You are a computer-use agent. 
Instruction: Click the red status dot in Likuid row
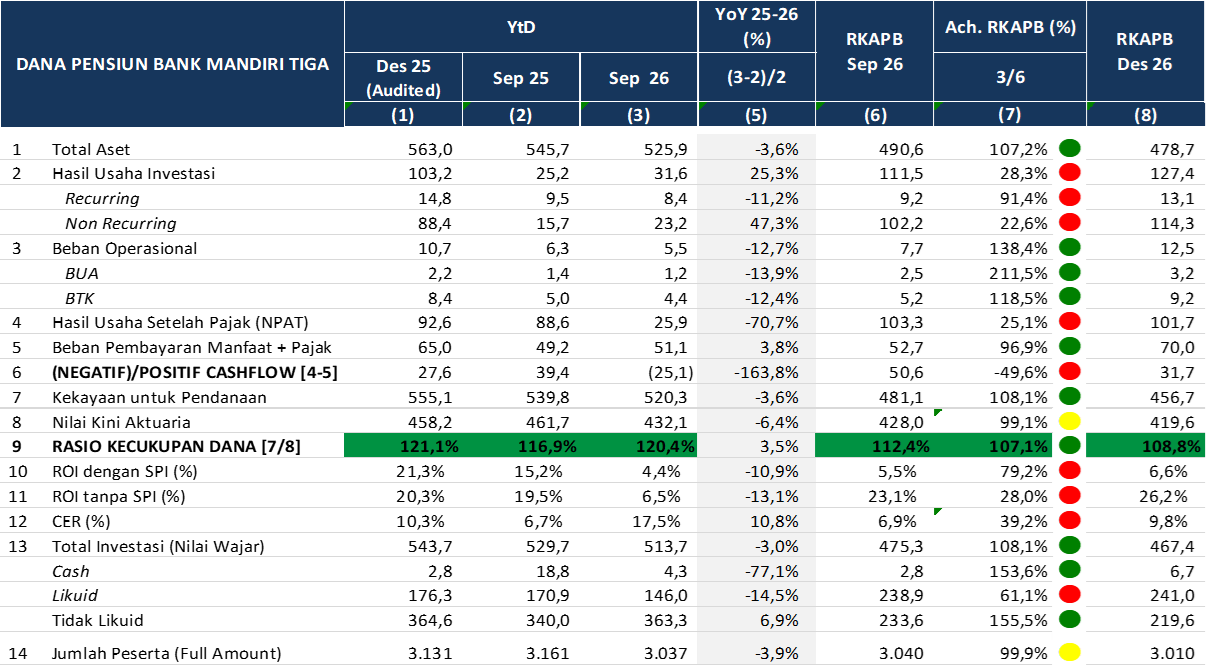1069,595
